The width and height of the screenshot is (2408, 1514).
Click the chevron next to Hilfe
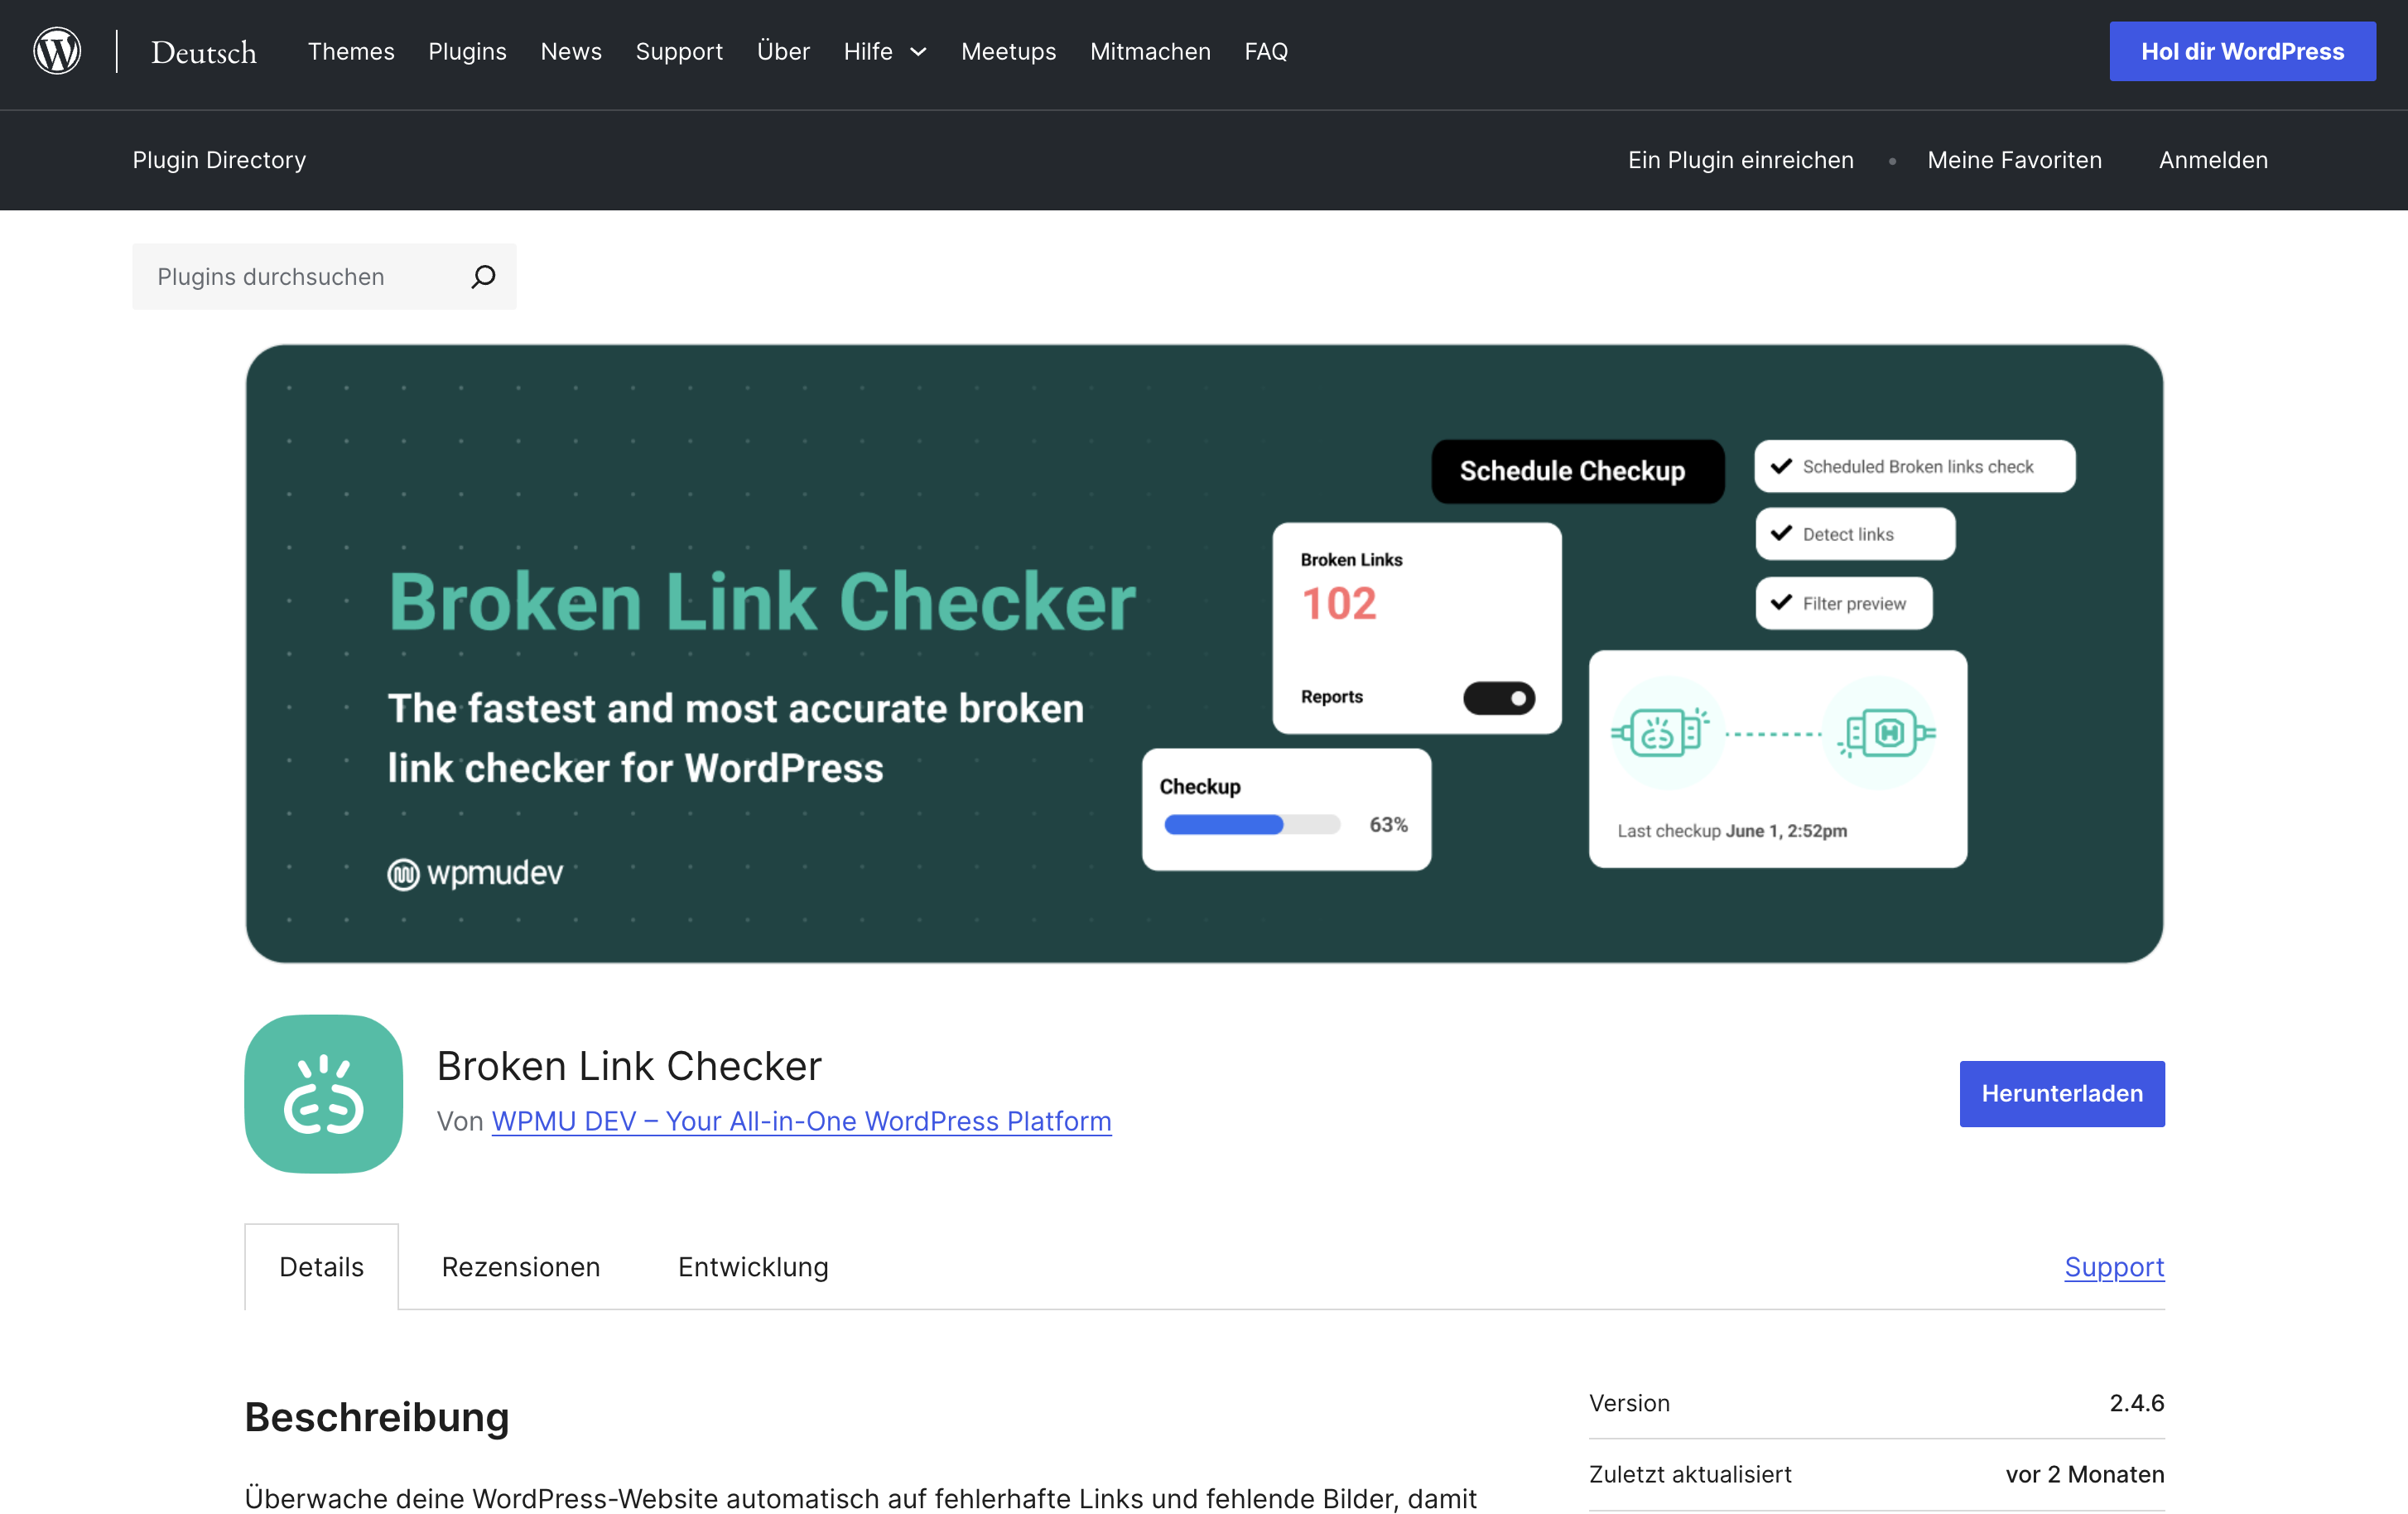918,52
